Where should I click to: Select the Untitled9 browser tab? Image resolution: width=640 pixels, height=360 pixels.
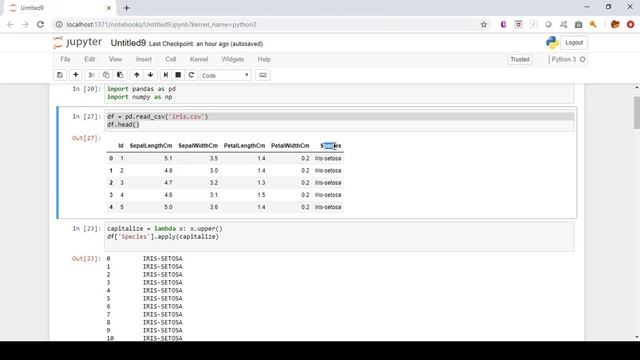point(59,8)
